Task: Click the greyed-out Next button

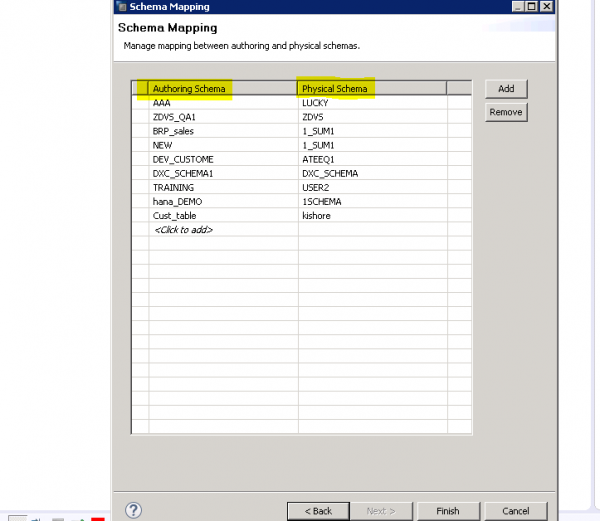Action: pyautogui.click(x=381, y=511)
